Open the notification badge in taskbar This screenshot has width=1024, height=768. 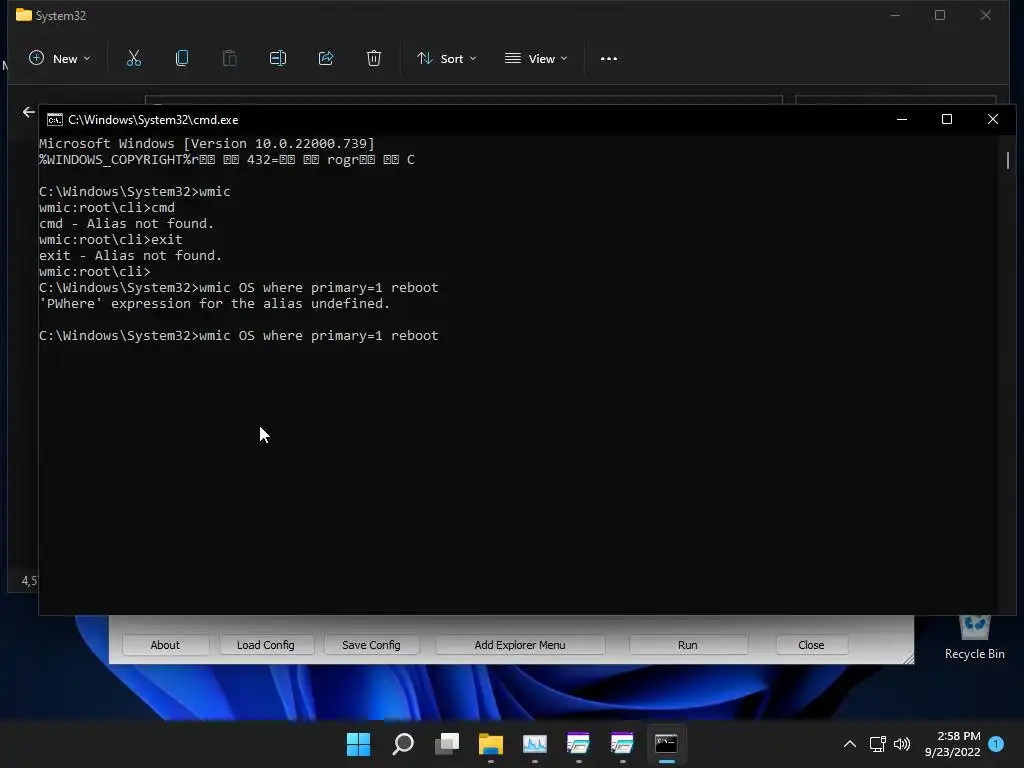pos(996,744)
